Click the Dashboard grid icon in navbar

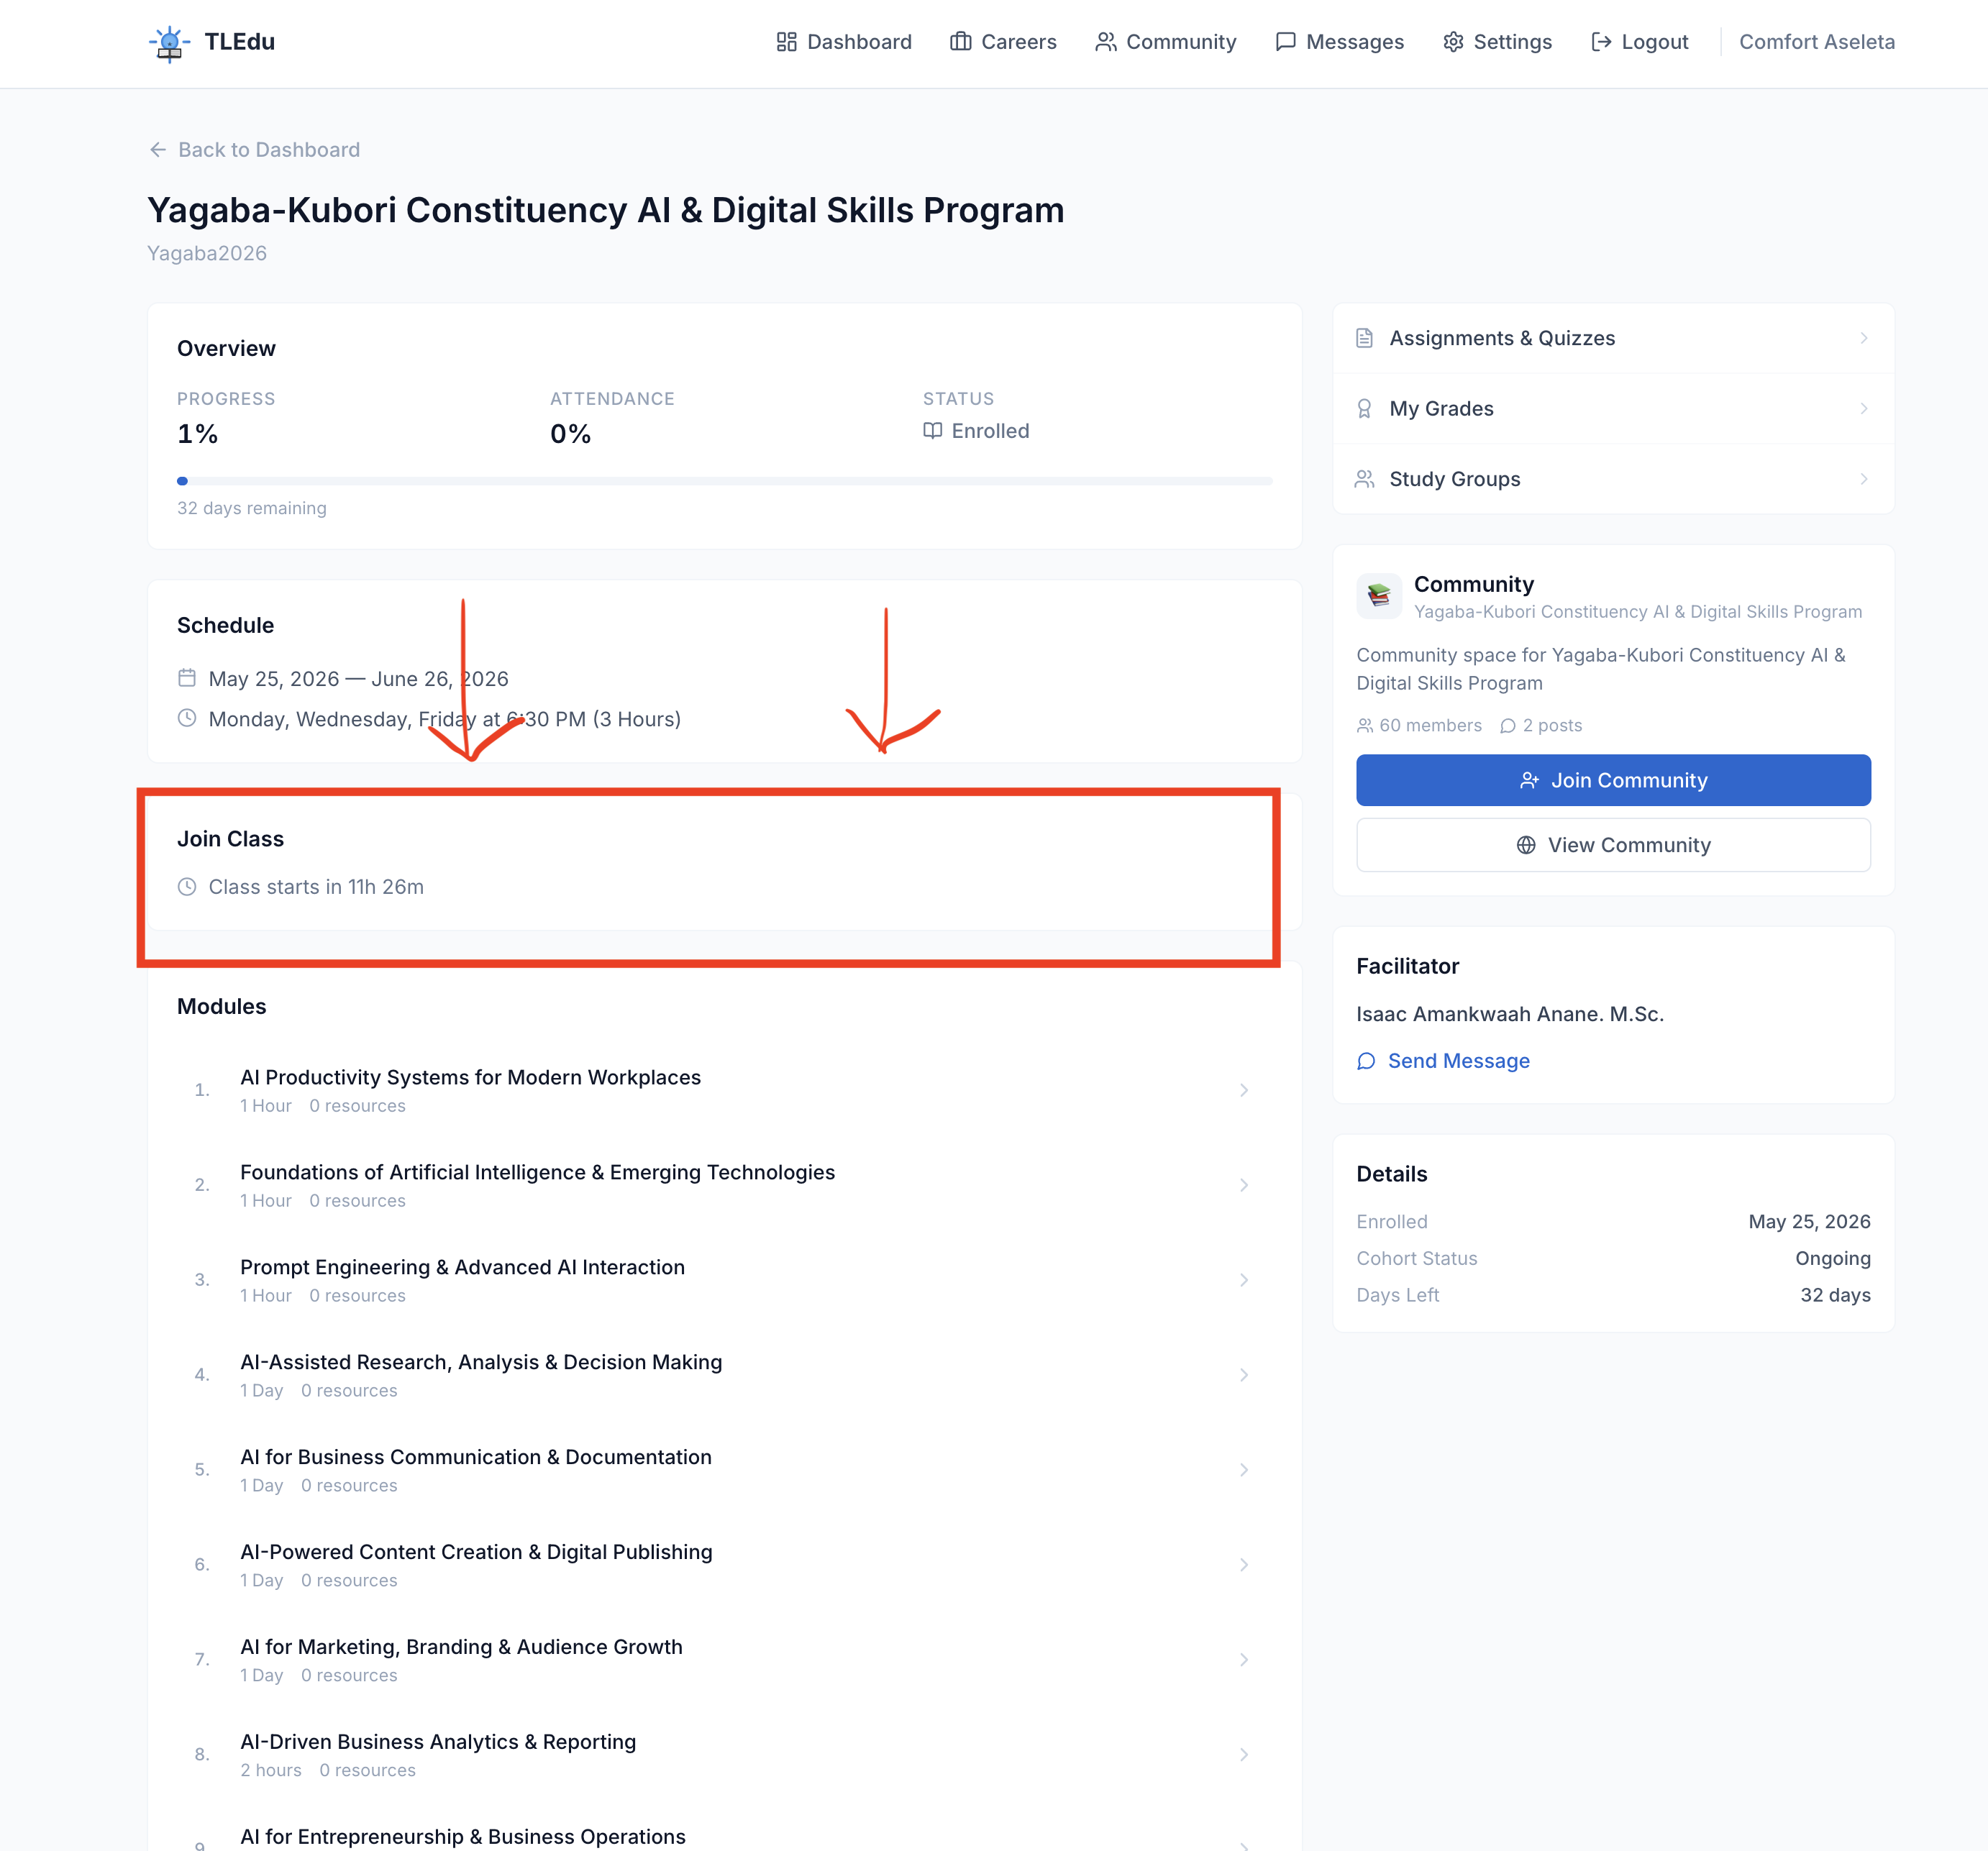point(786,42)
